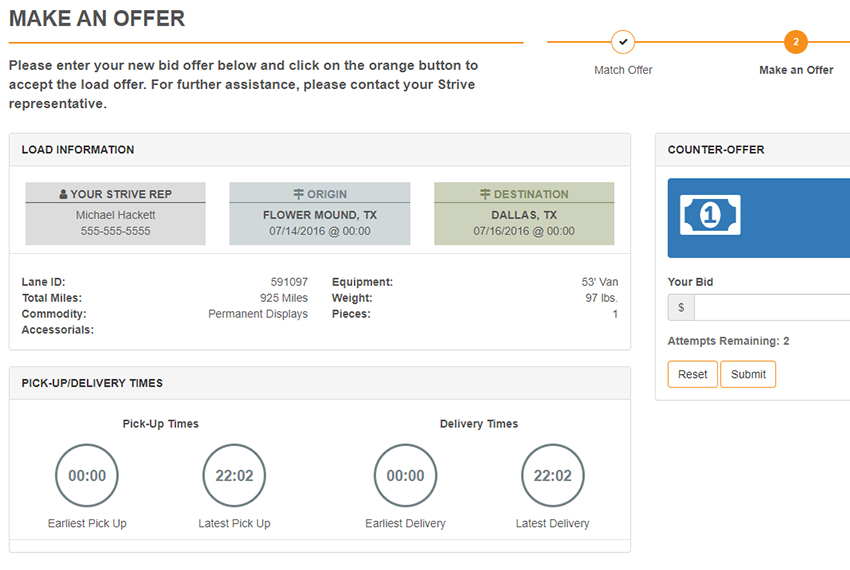Click the Latest Delivery caption
850x570 pixels.
[x=552, y=523]
